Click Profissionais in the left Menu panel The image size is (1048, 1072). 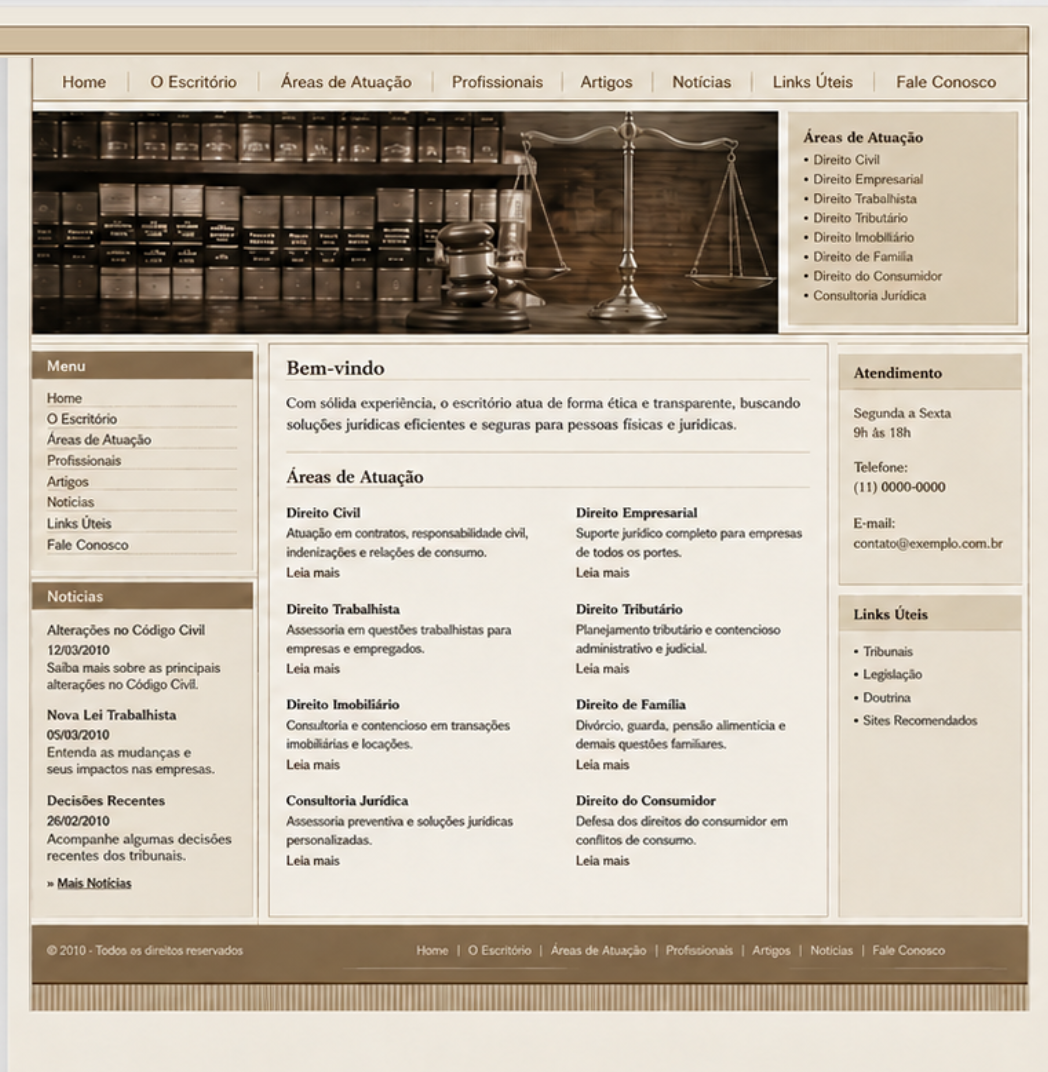point(84,461)
